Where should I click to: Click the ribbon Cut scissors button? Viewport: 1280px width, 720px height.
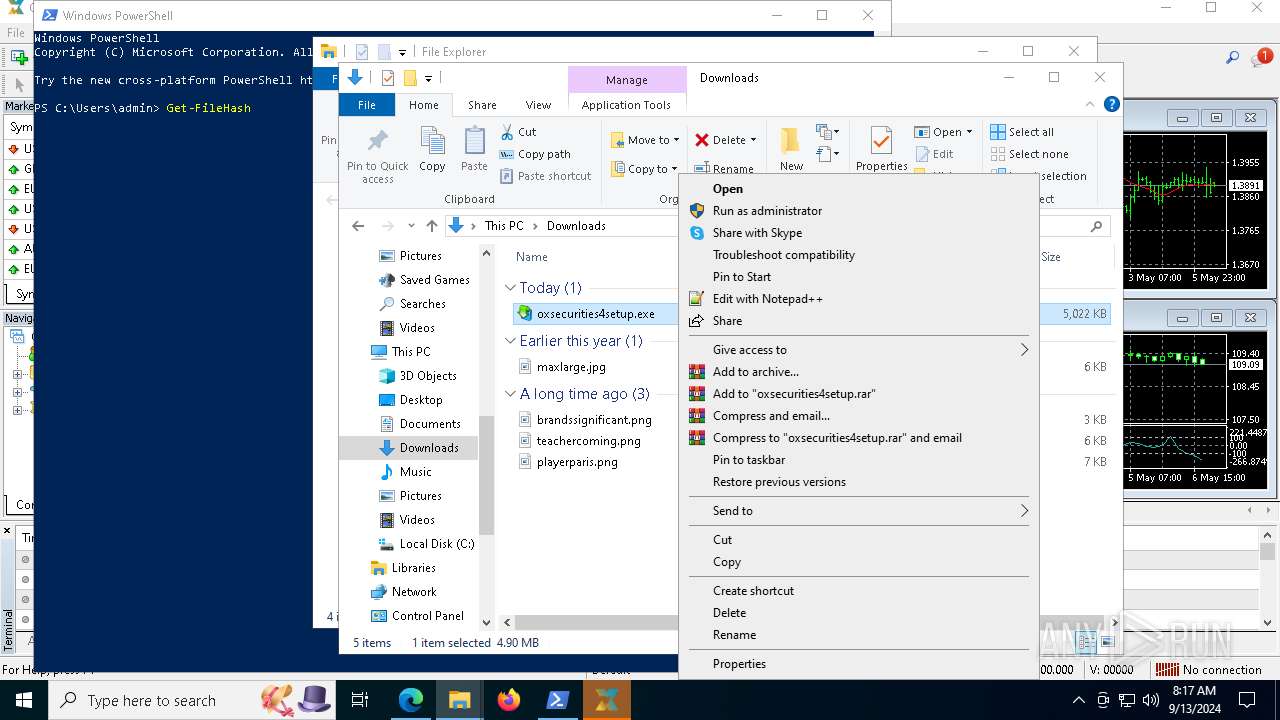pos(518,132)
